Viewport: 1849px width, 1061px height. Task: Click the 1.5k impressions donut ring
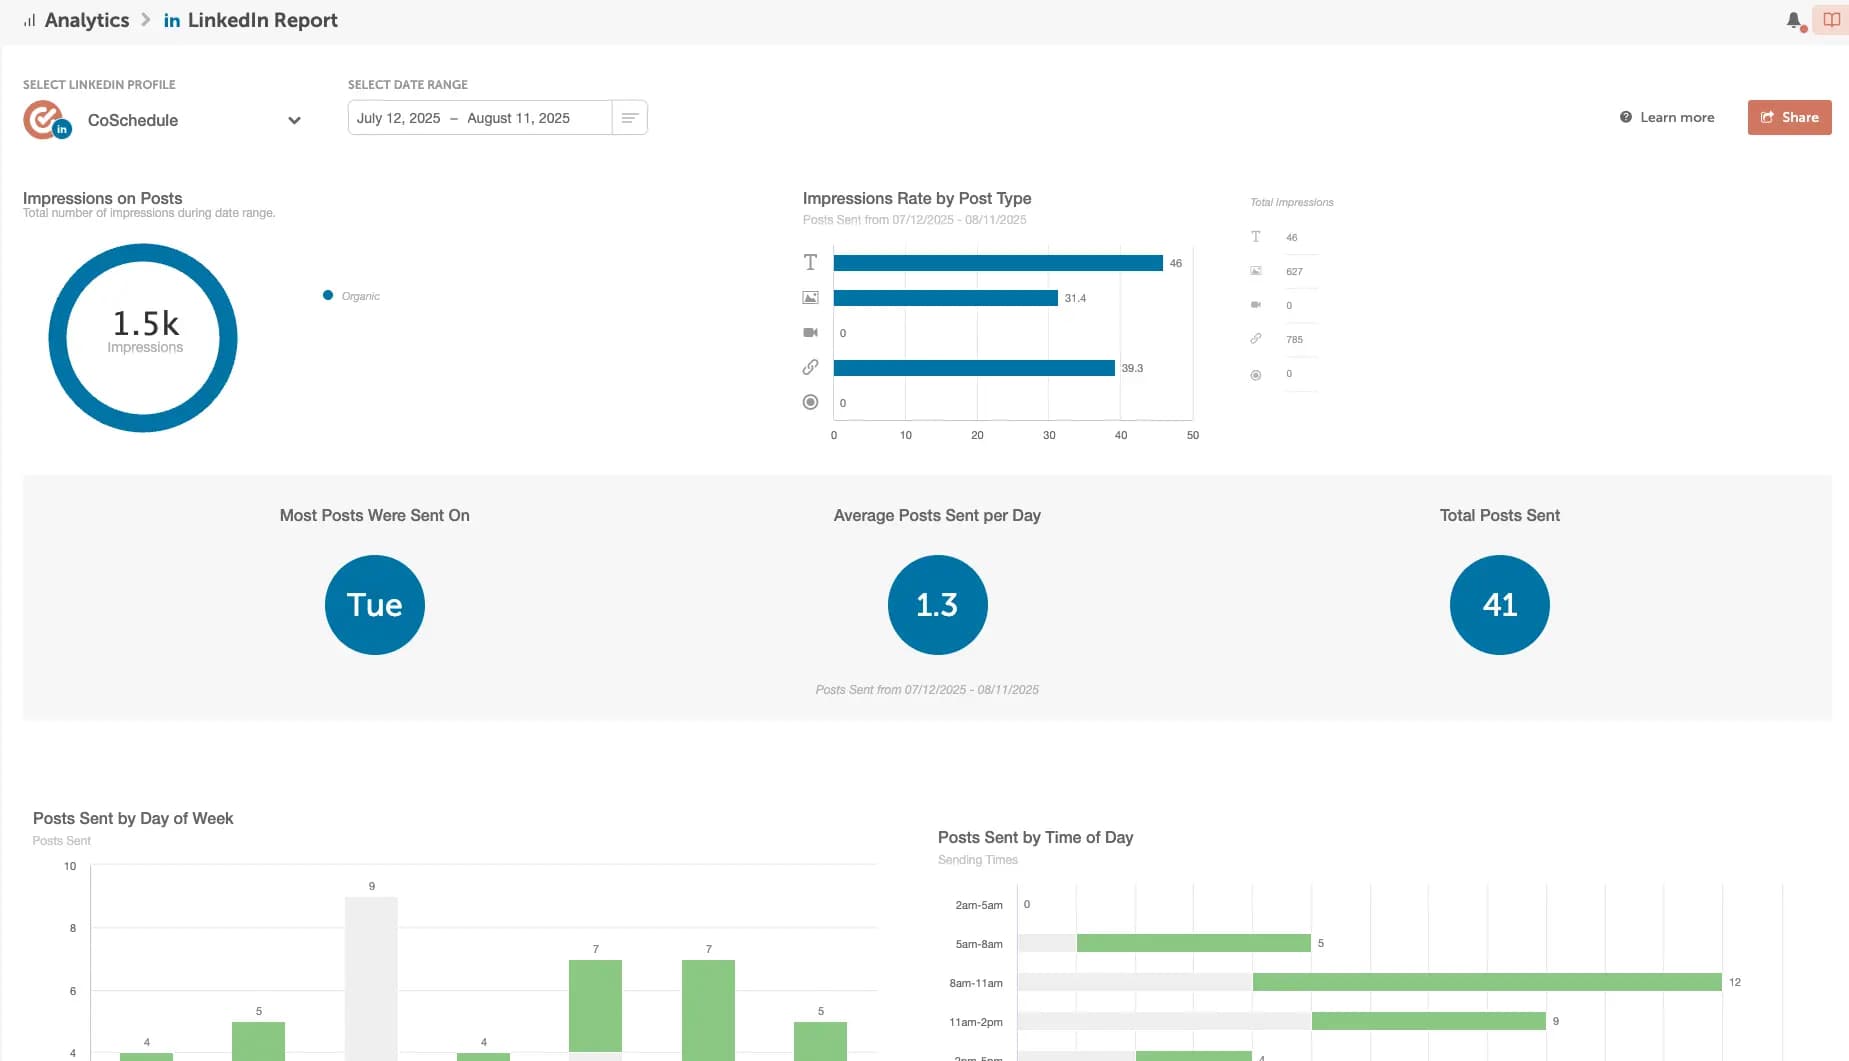57,338
